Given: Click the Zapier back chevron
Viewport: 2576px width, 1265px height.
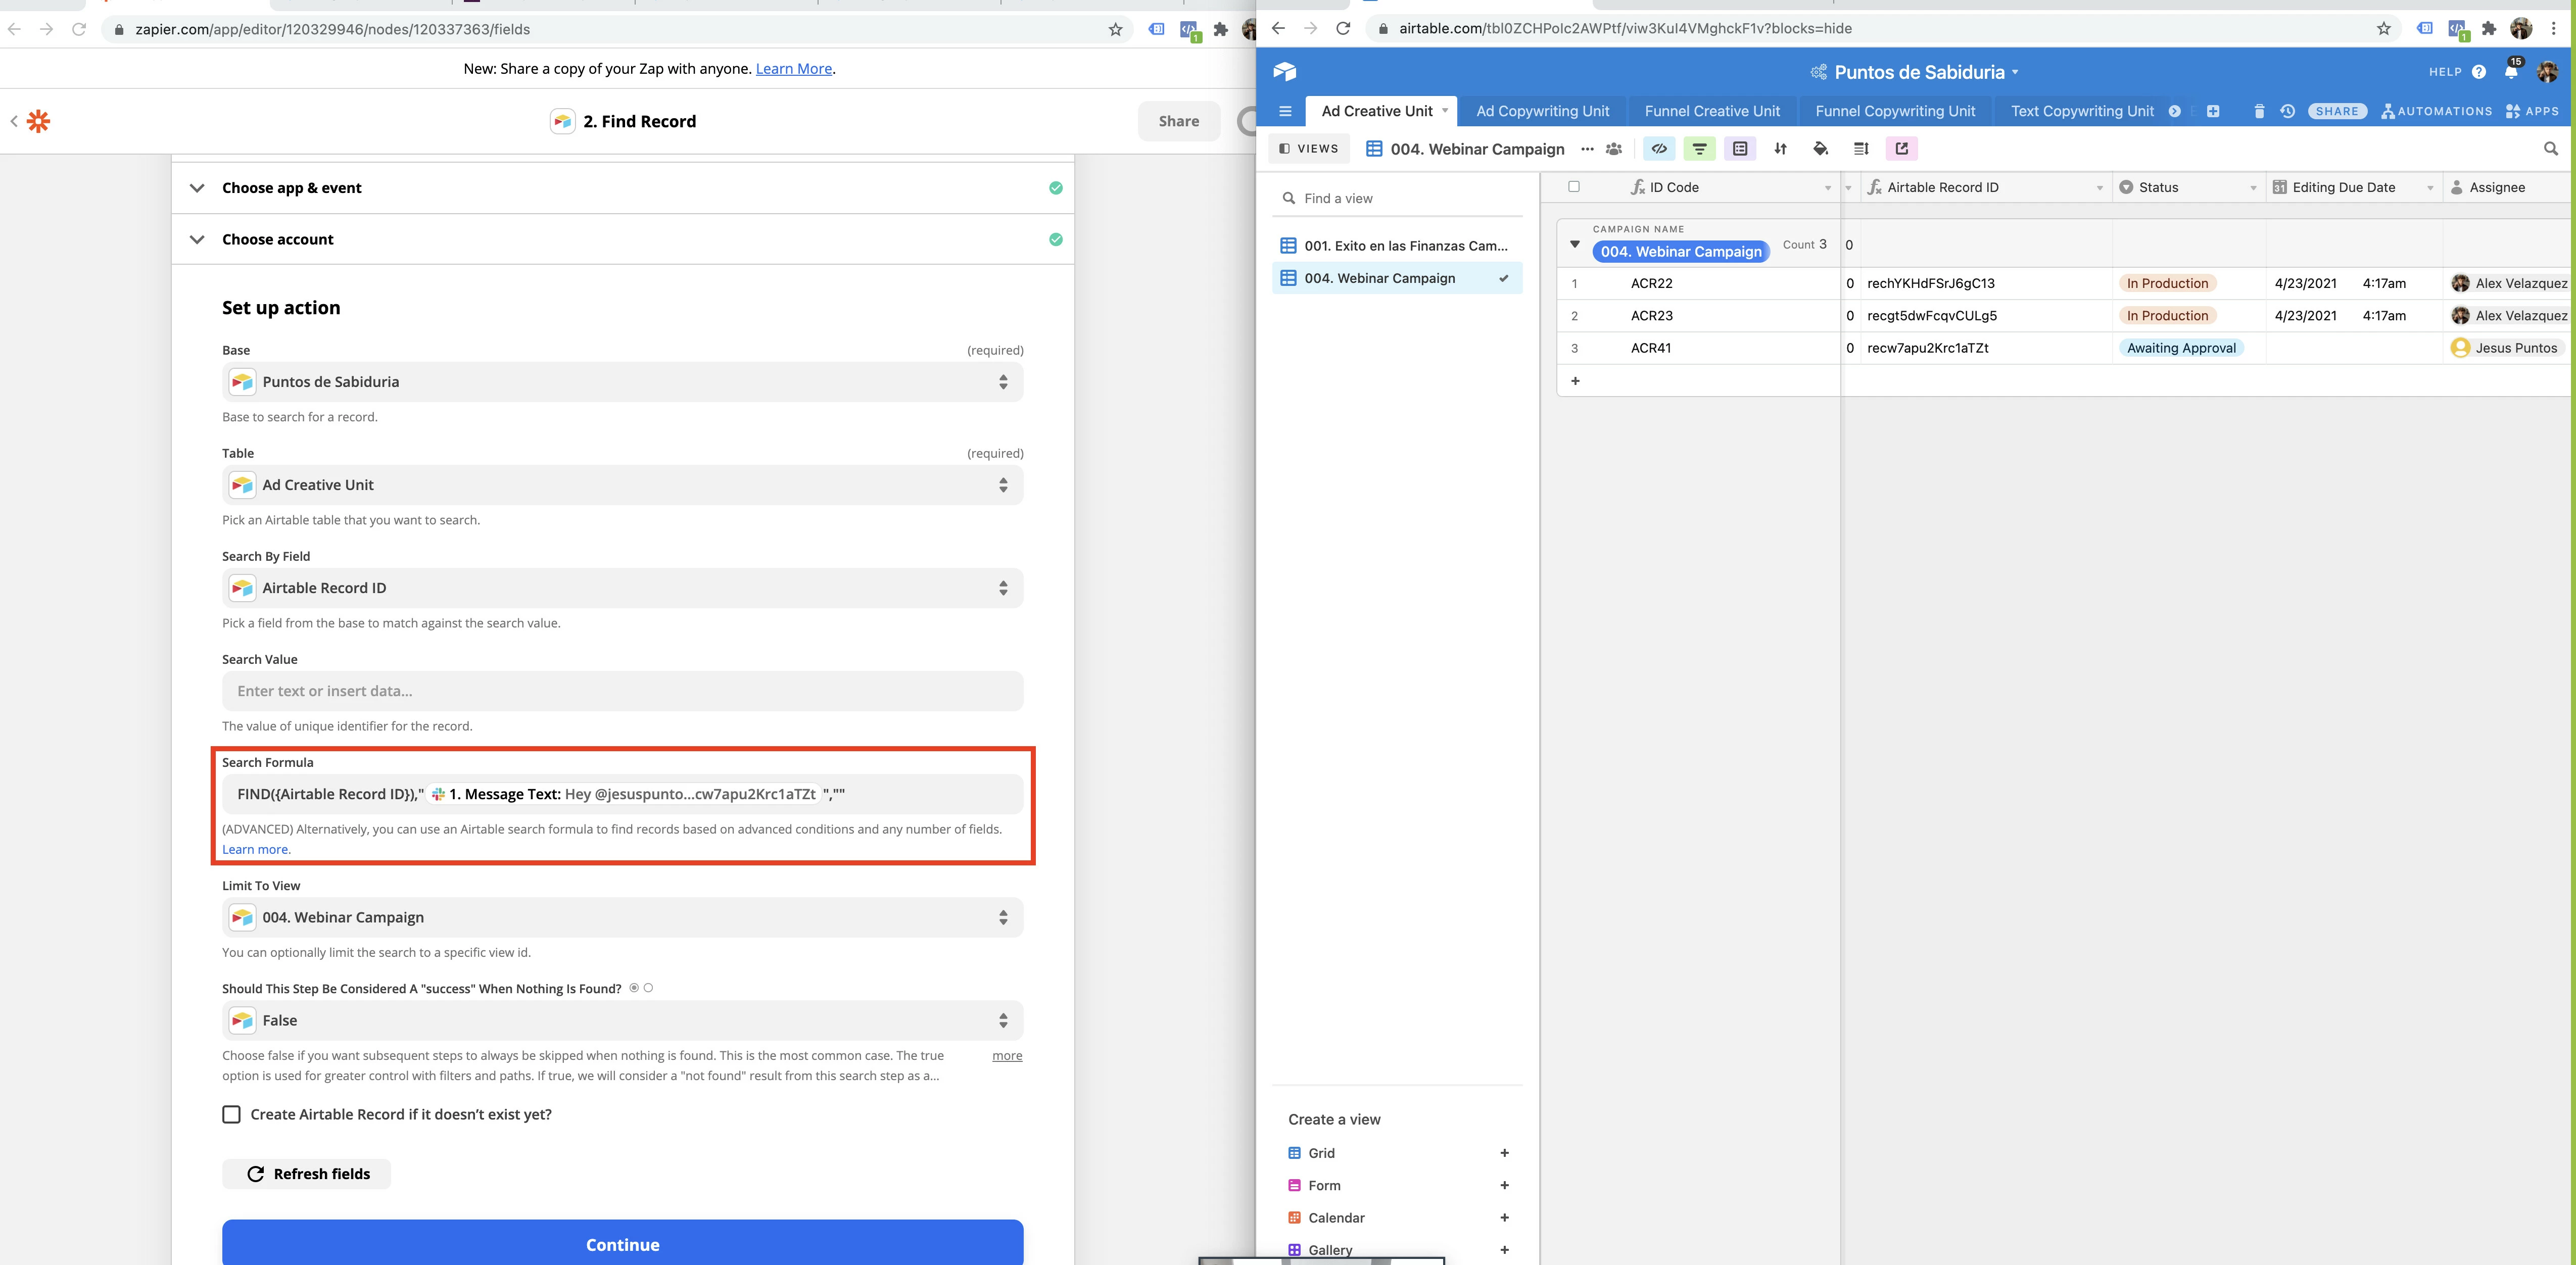Looking at the screenshot, I should (14, 121).
